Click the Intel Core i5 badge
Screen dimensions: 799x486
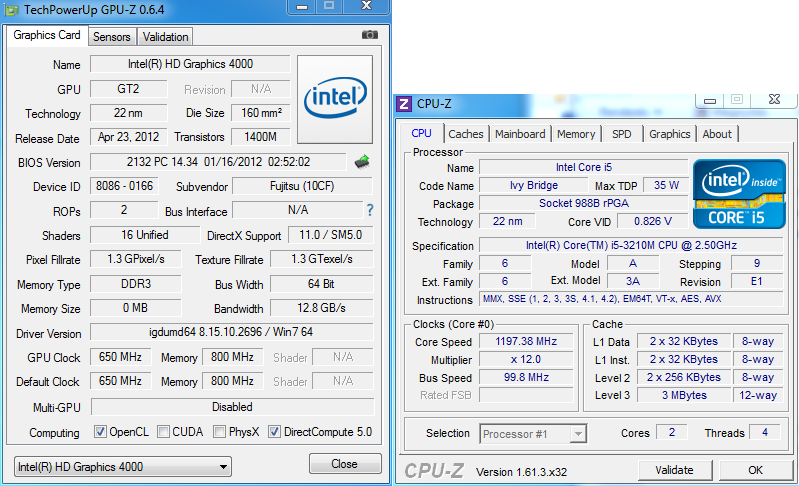pos(739,195)
